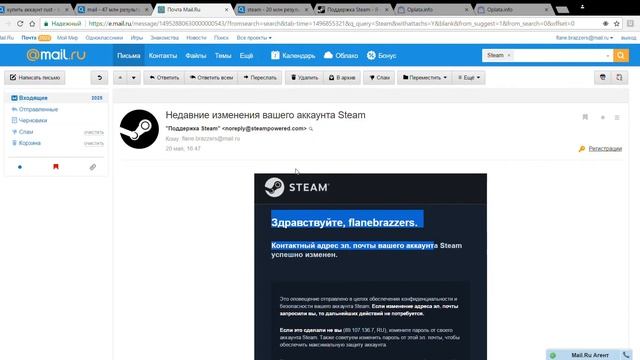Screen dimensions: 640x360
Task: Go to the next message arrow down
Action: (x=133, y=78)
